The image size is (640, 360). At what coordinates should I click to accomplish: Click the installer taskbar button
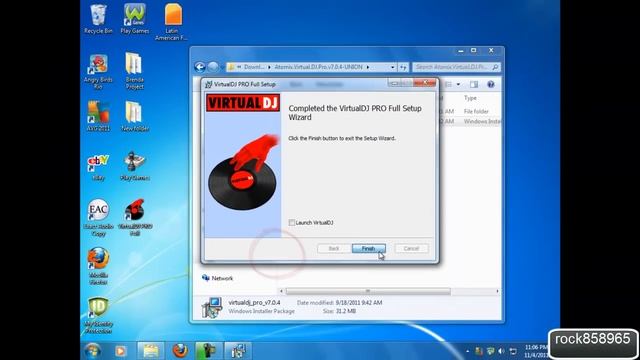coord(238,351)
